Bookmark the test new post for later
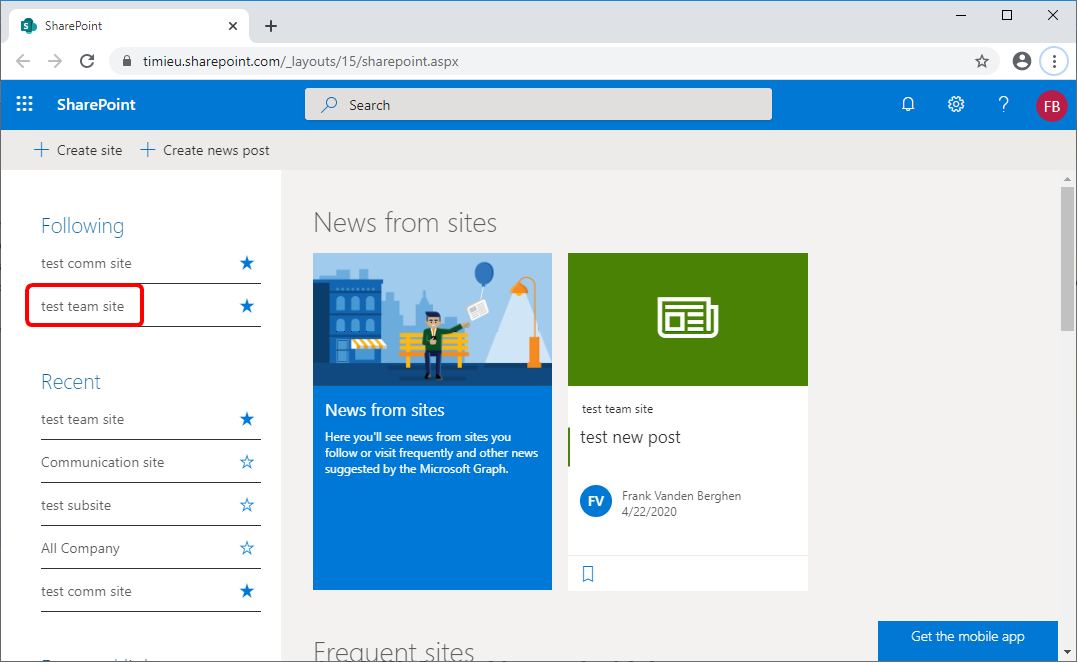1078x663 pixels. click(x=588, y=574)
